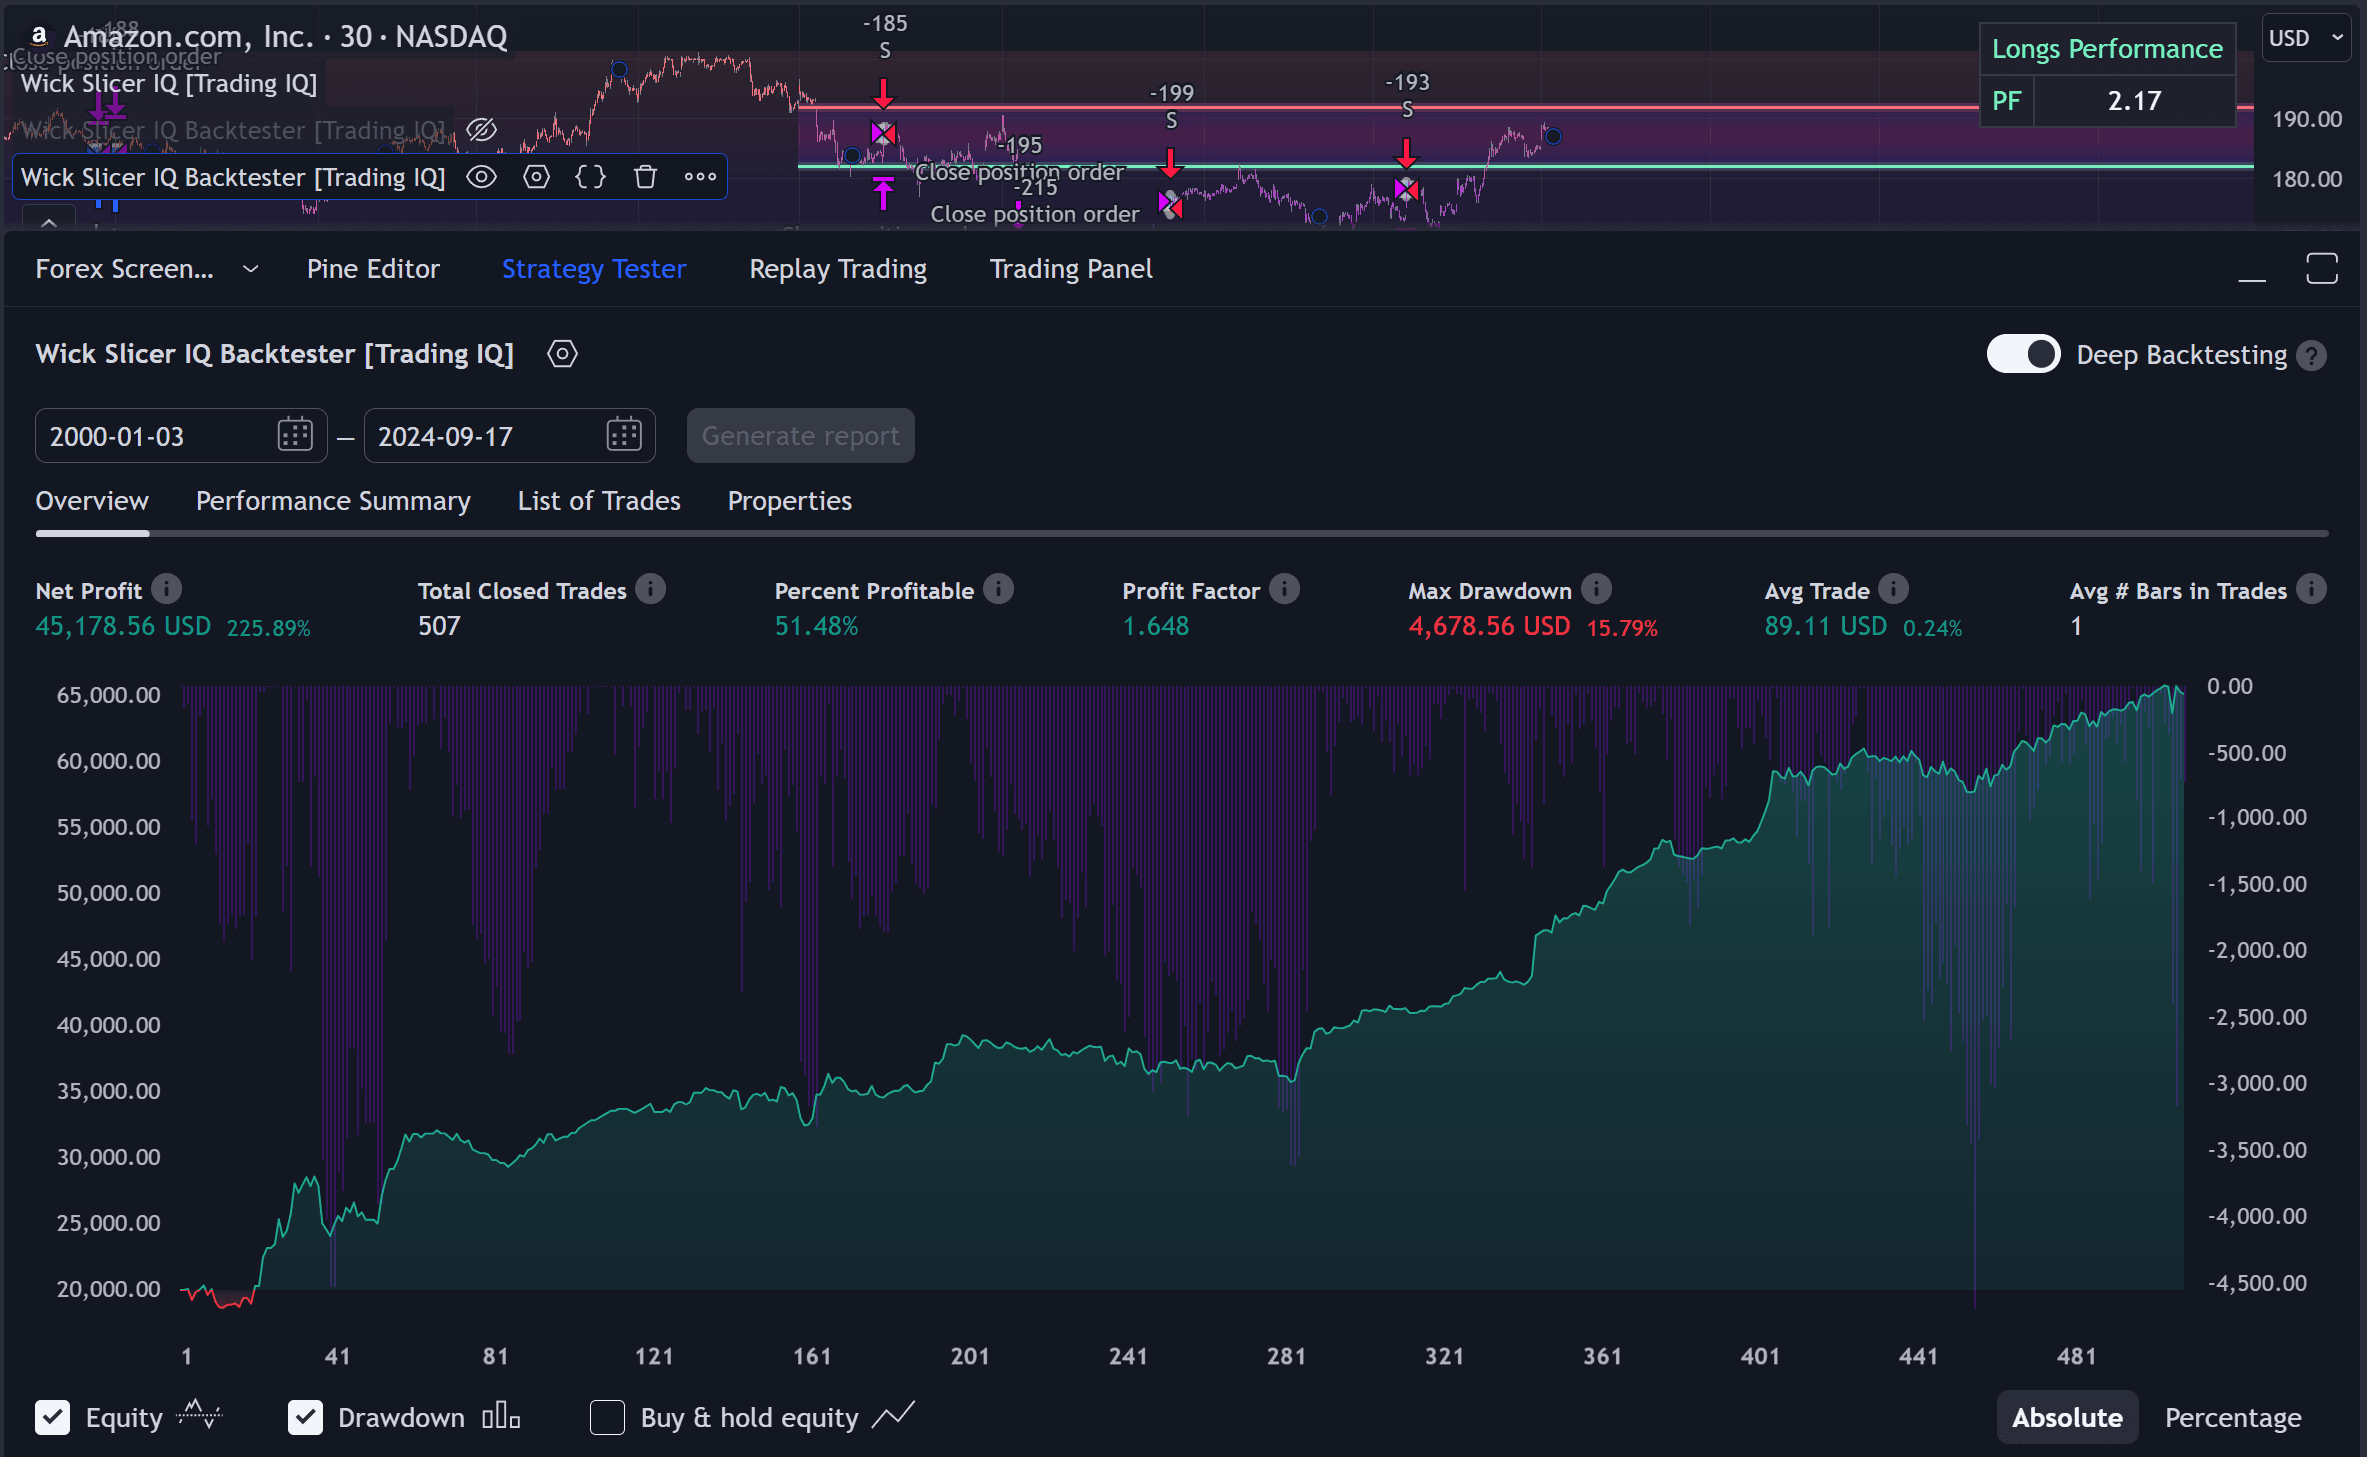Open source code braces icon for Backtester
Screen dimensions: 2367x1457
[x=590, y=177]
